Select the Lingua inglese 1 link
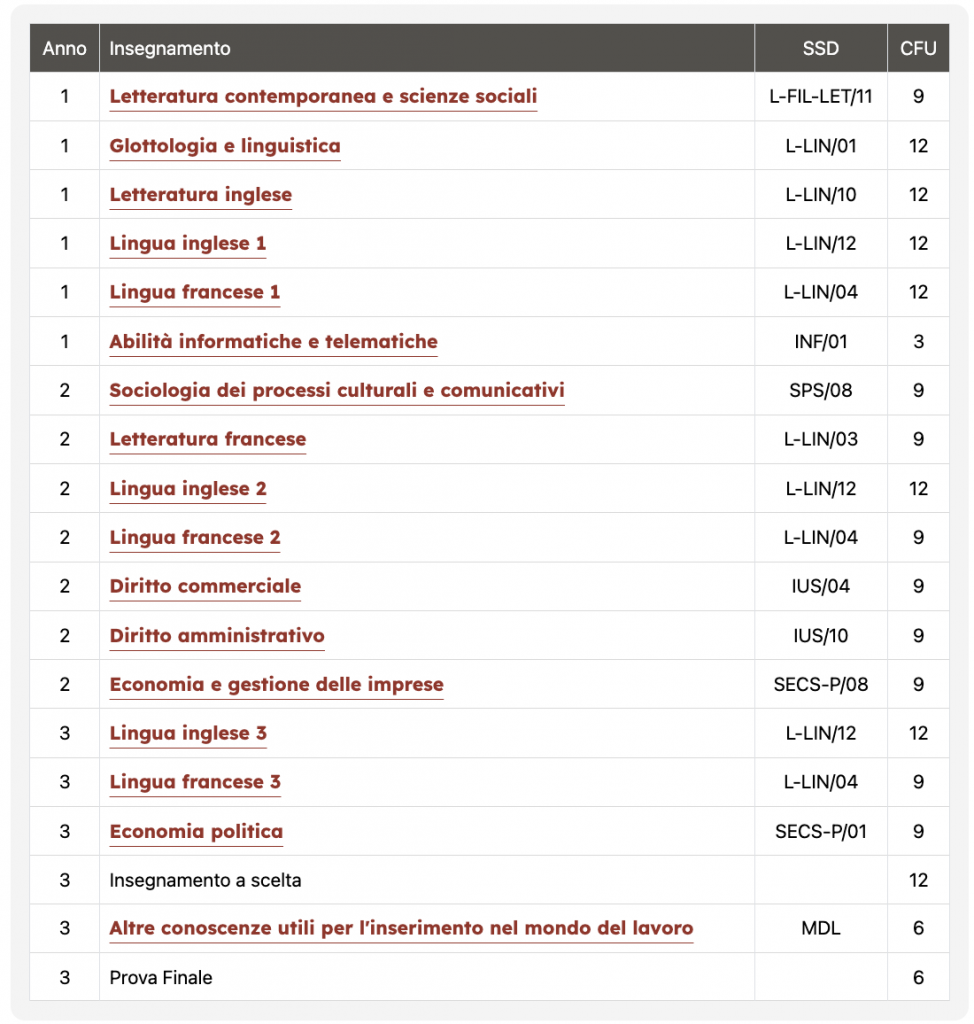 point(187,244)
